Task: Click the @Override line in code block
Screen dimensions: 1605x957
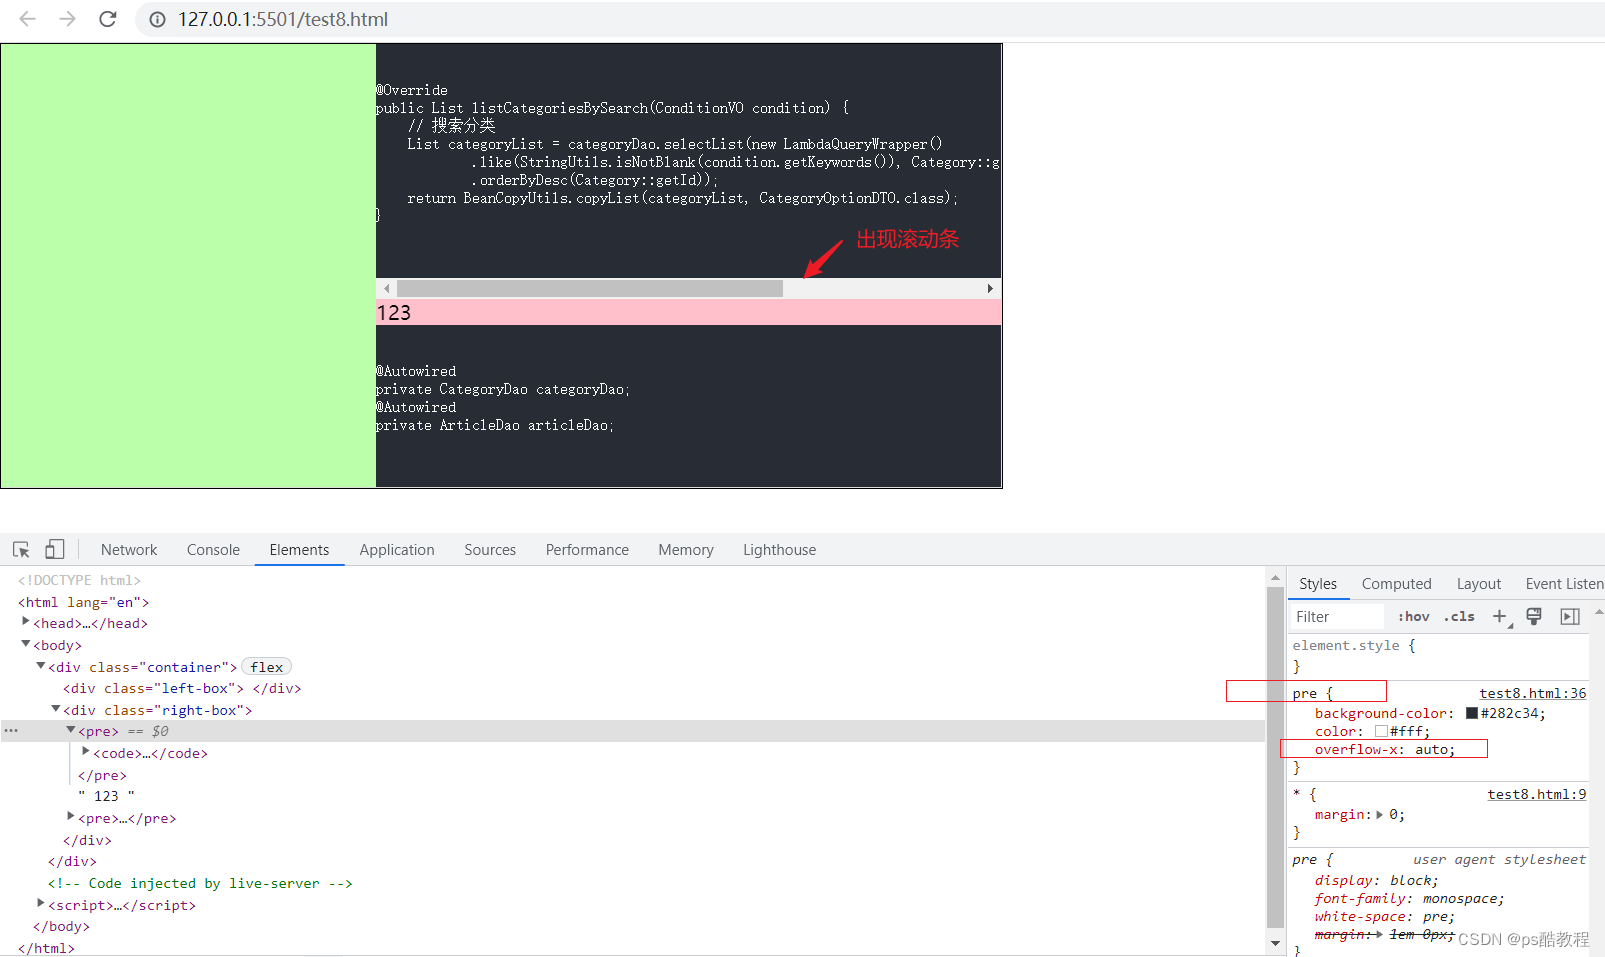Action: tap(412, 90)
